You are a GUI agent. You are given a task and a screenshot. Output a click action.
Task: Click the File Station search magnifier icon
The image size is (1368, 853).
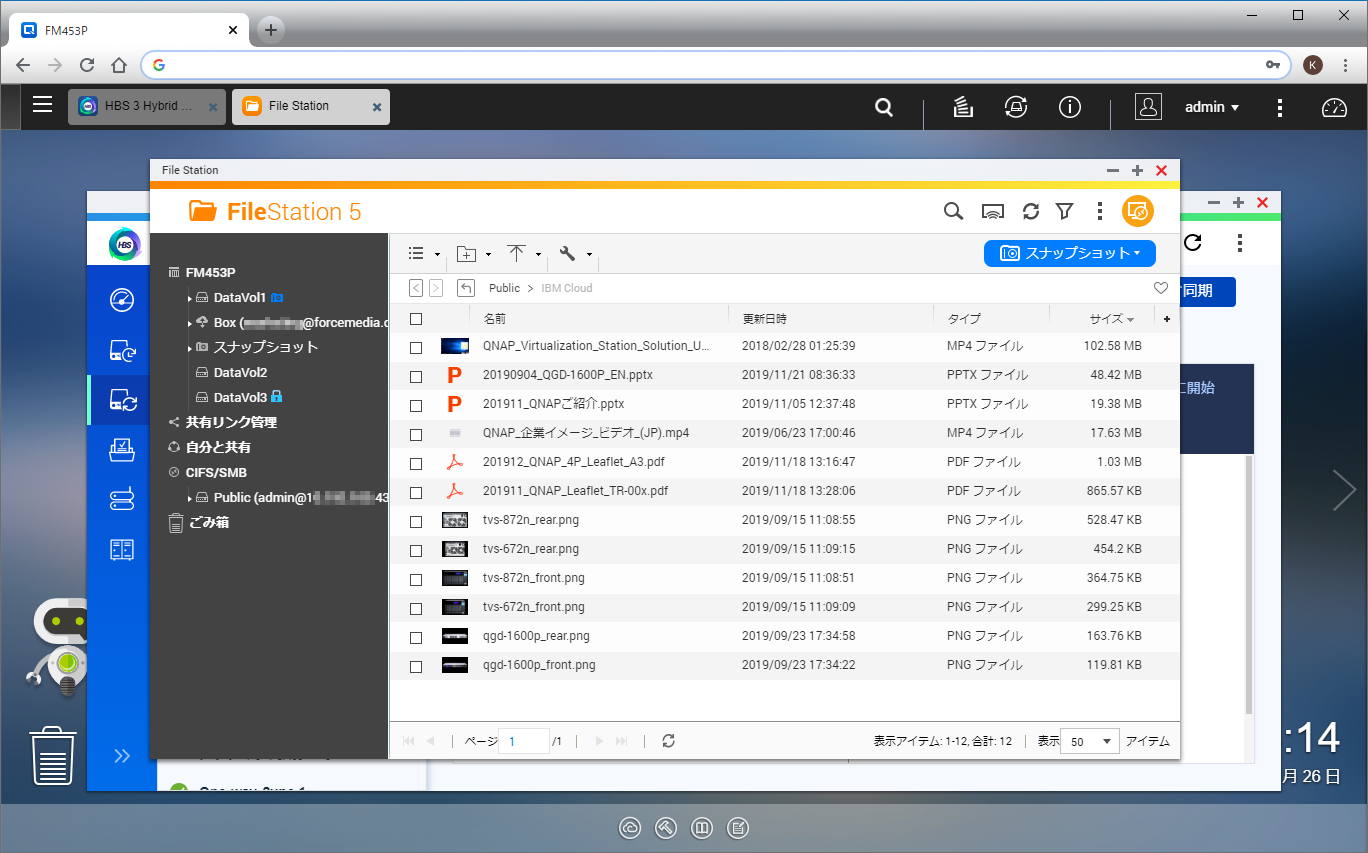pyautogui.click(x=953, y=211)
